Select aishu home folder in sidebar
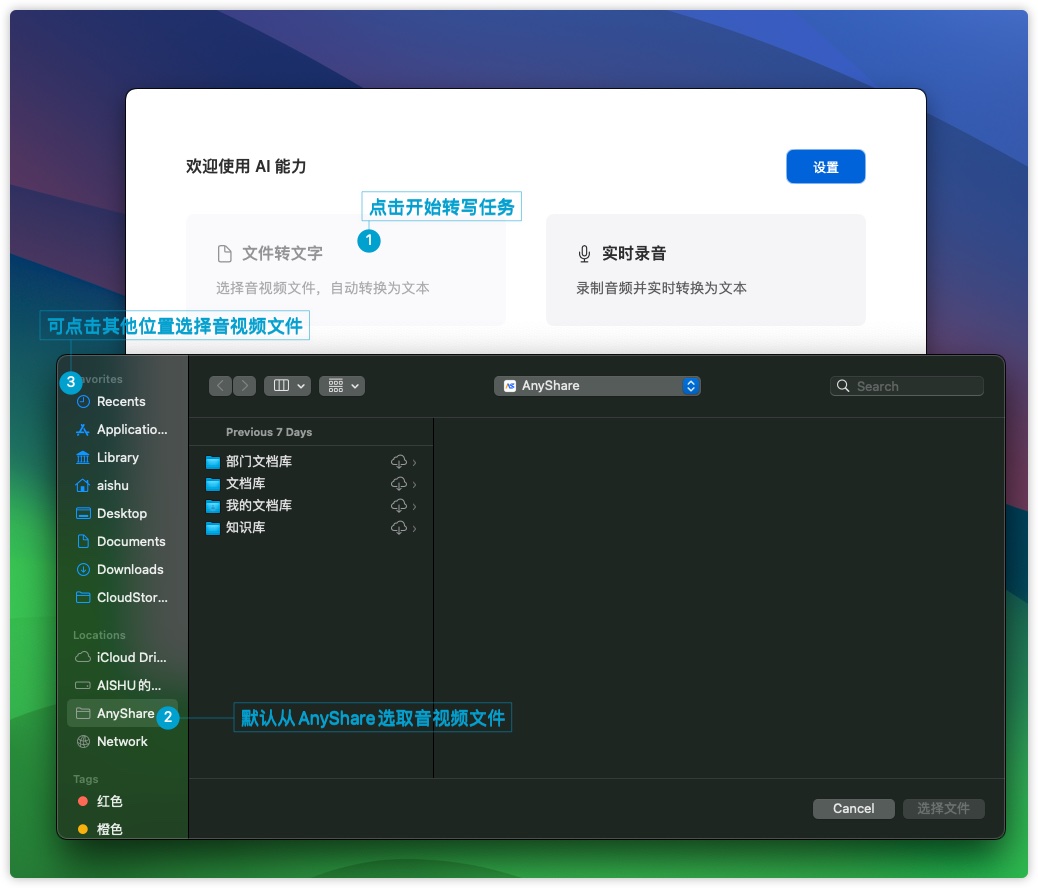The width and height of the screenshot is (1038, 888). 122,485
